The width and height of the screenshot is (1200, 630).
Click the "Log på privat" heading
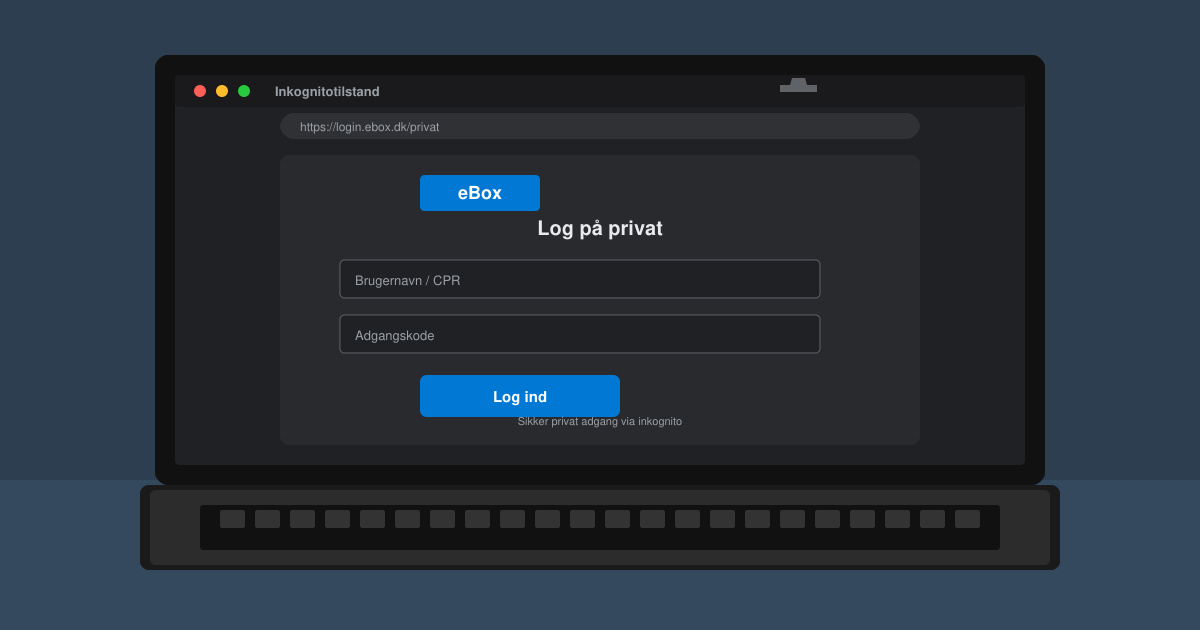(x=600, y=228)
